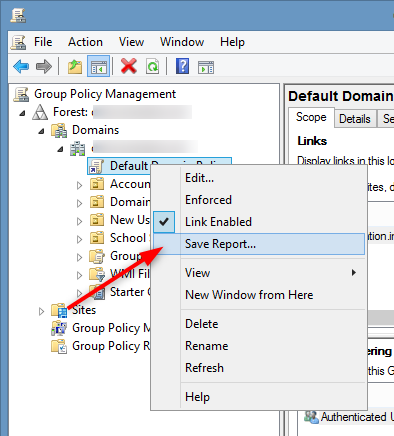Click the MMC console icon beside File menu

pyautogui.click(x=18, y=42)
